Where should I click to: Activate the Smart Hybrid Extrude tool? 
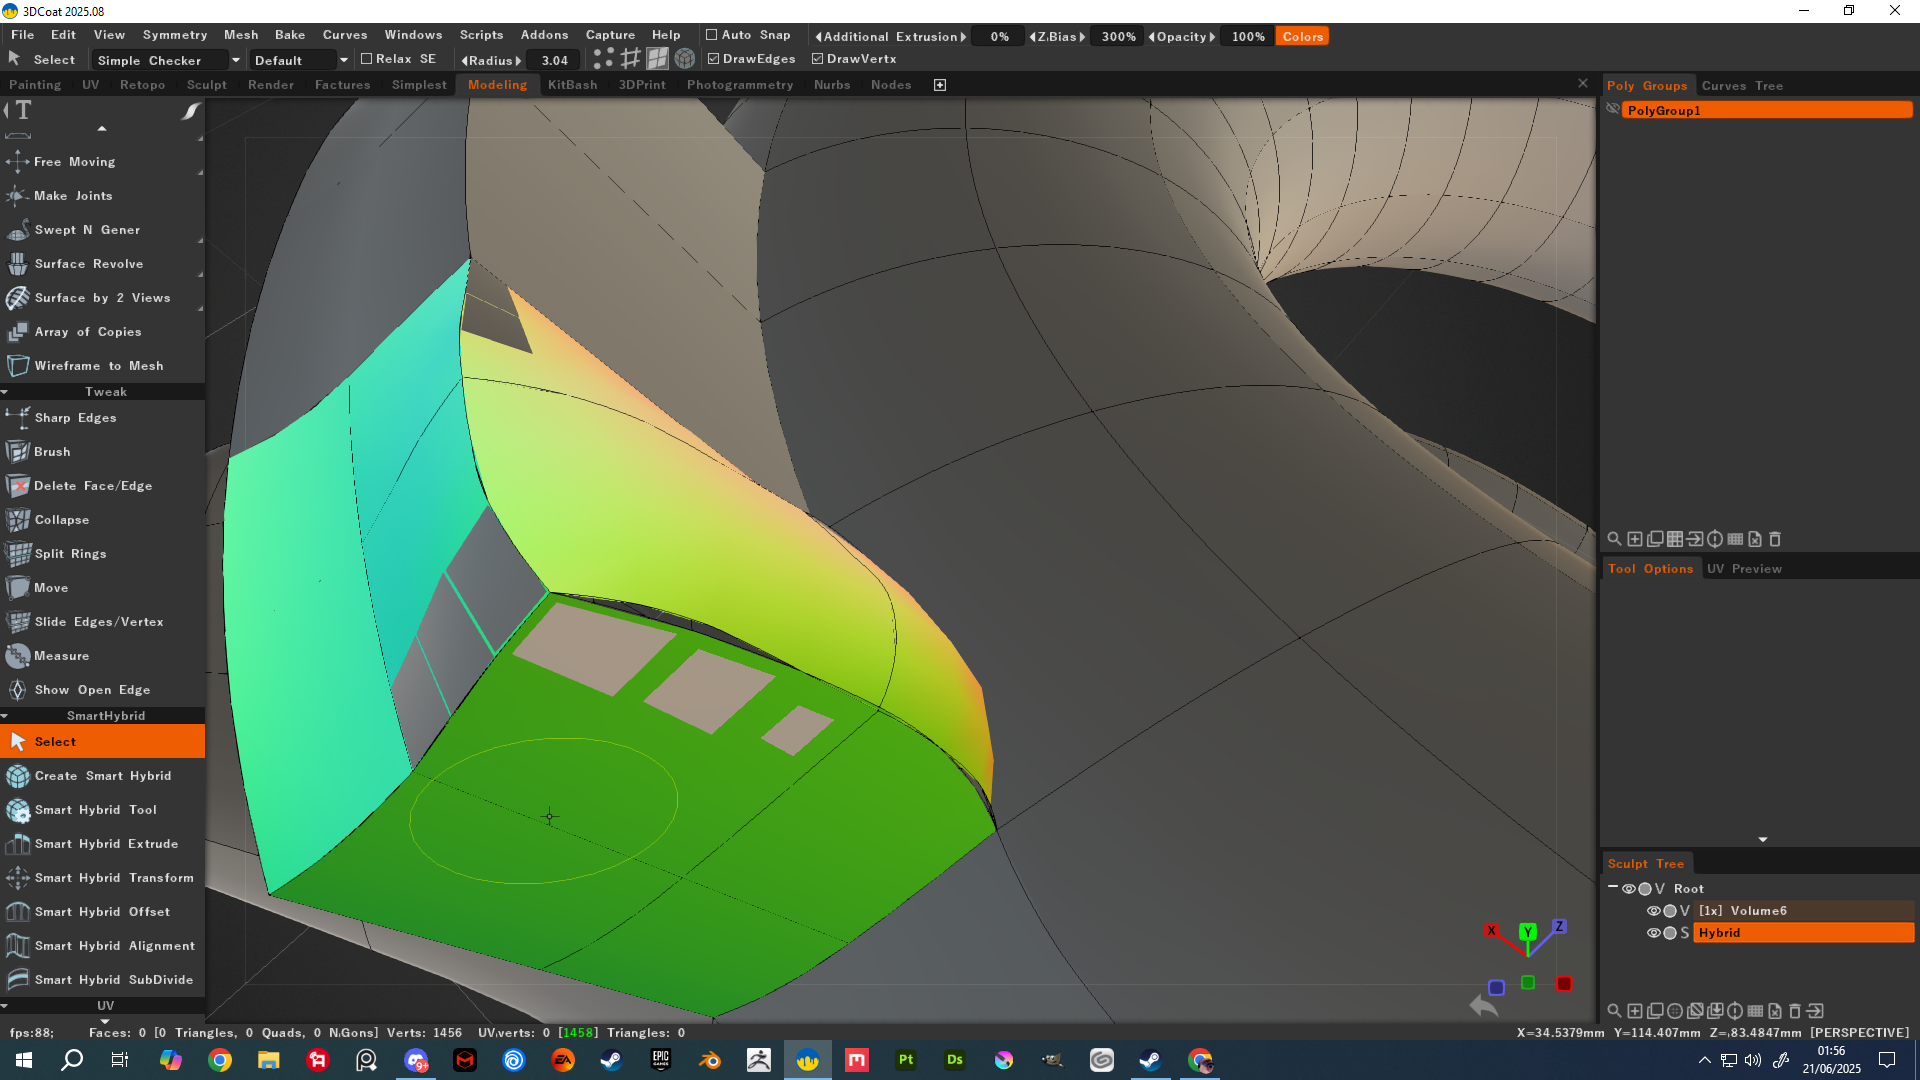105,844
